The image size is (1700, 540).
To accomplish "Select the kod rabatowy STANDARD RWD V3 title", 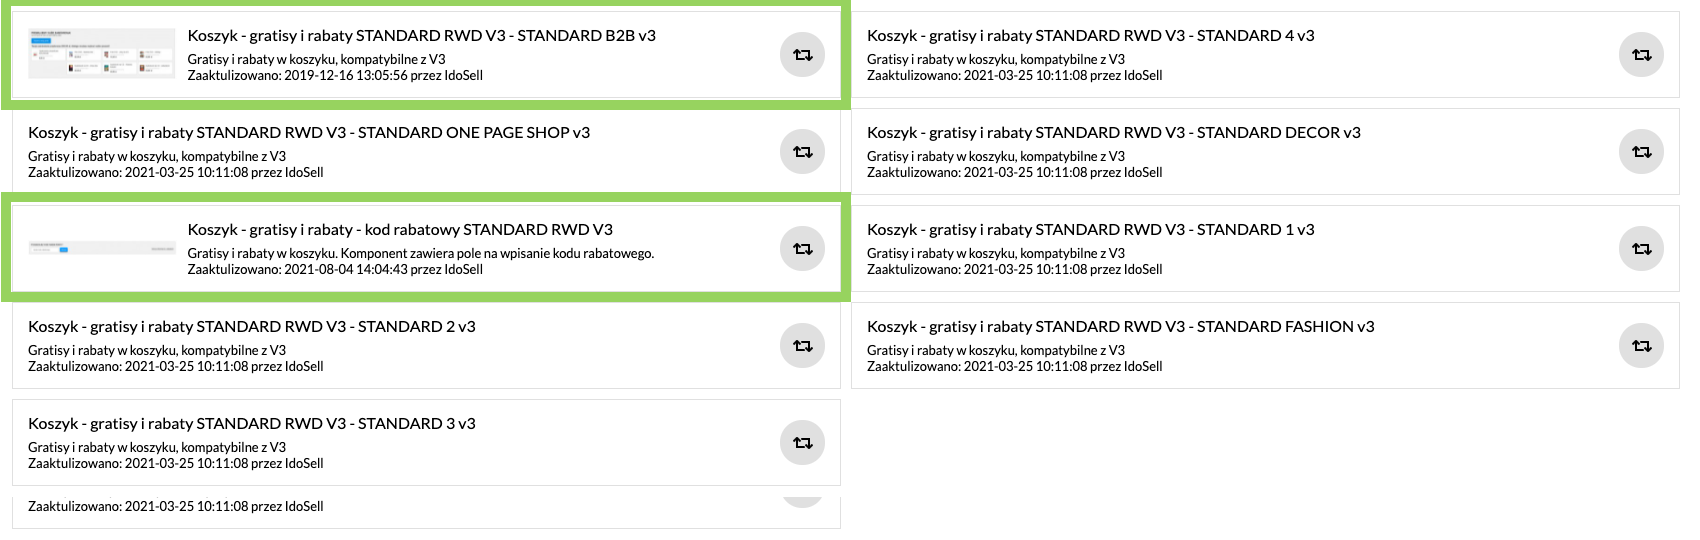I will click(400, 229).
